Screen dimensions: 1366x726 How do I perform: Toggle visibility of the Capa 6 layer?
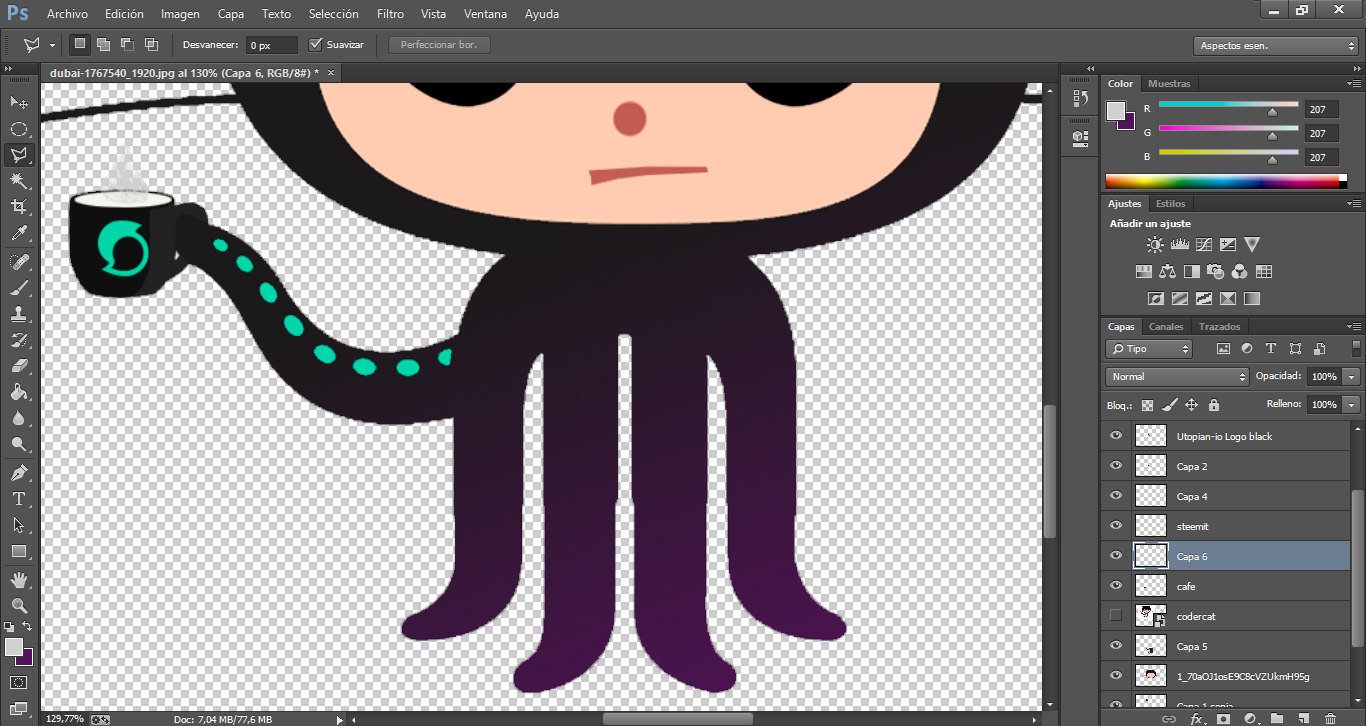click(x=1116, y=556)
